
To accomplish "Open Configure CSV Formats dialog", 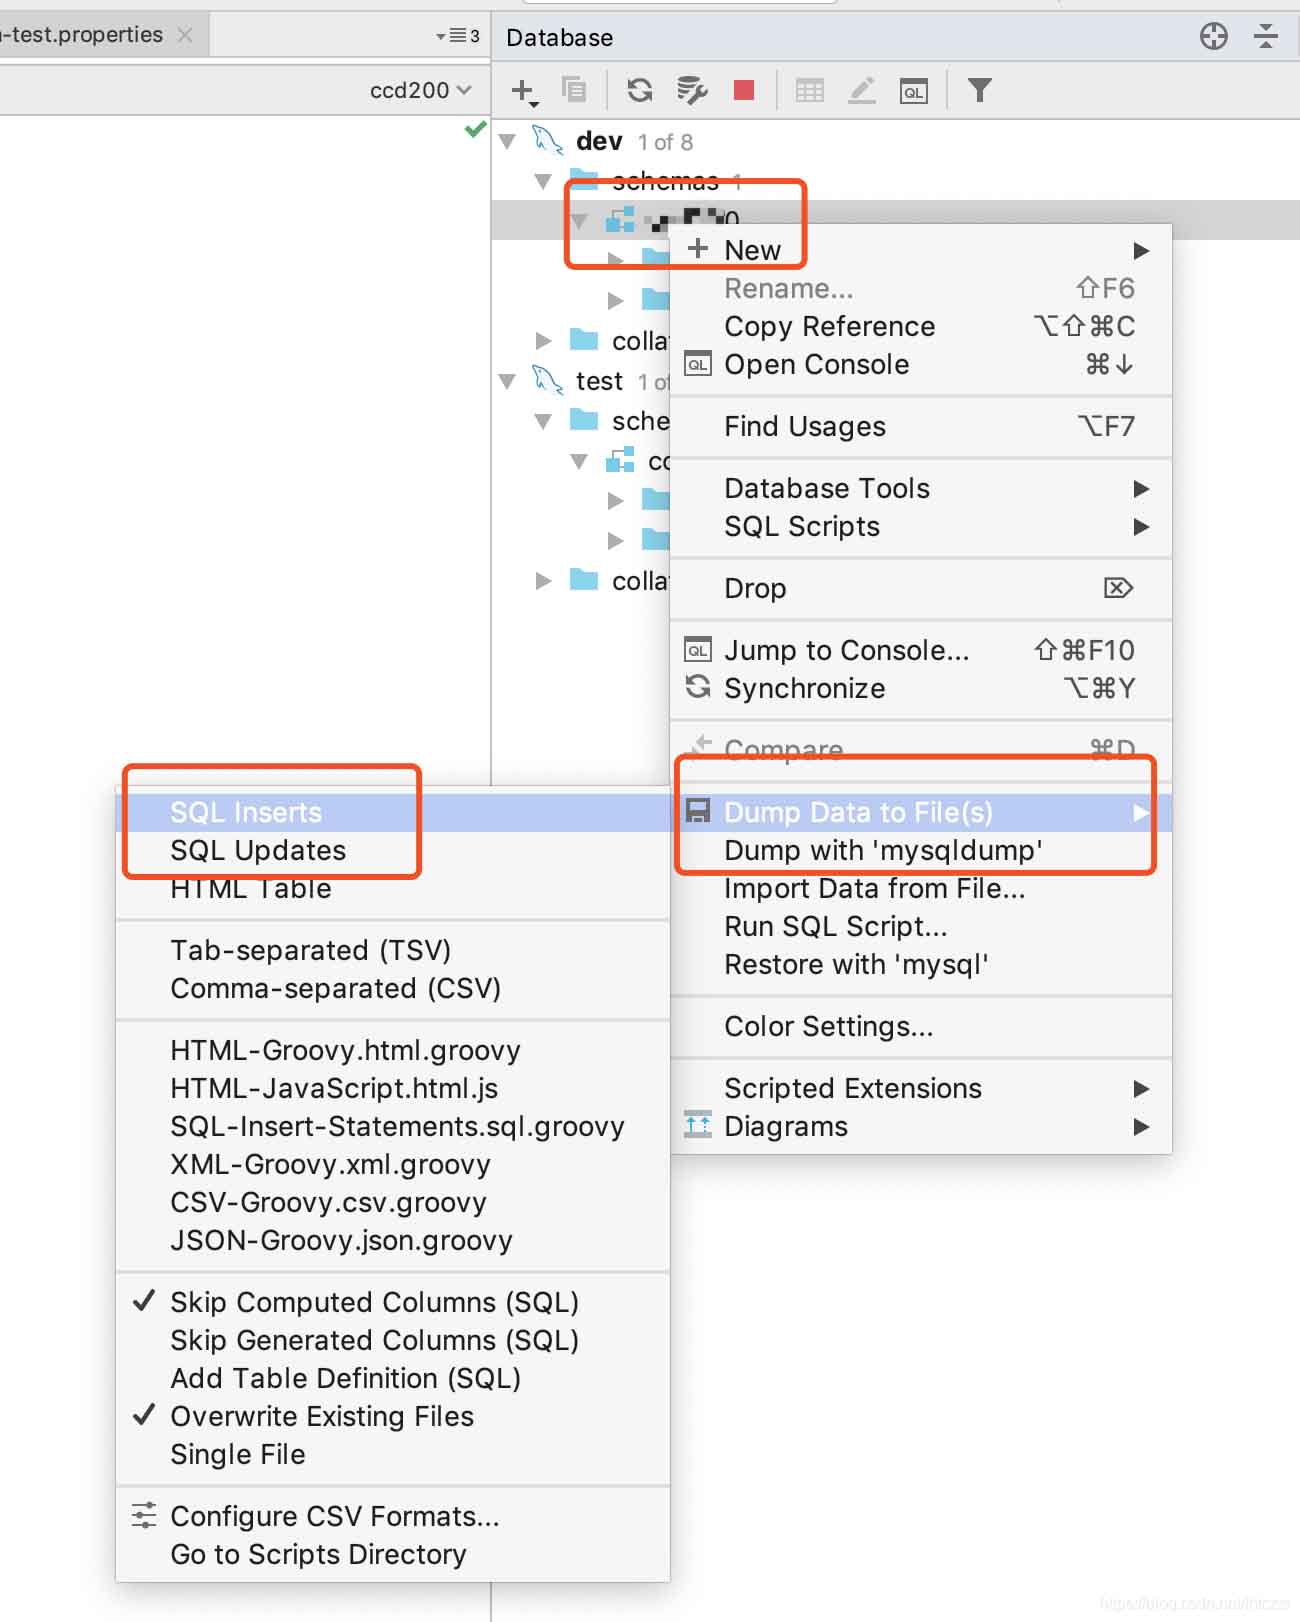I will [x=393, y=1516].
